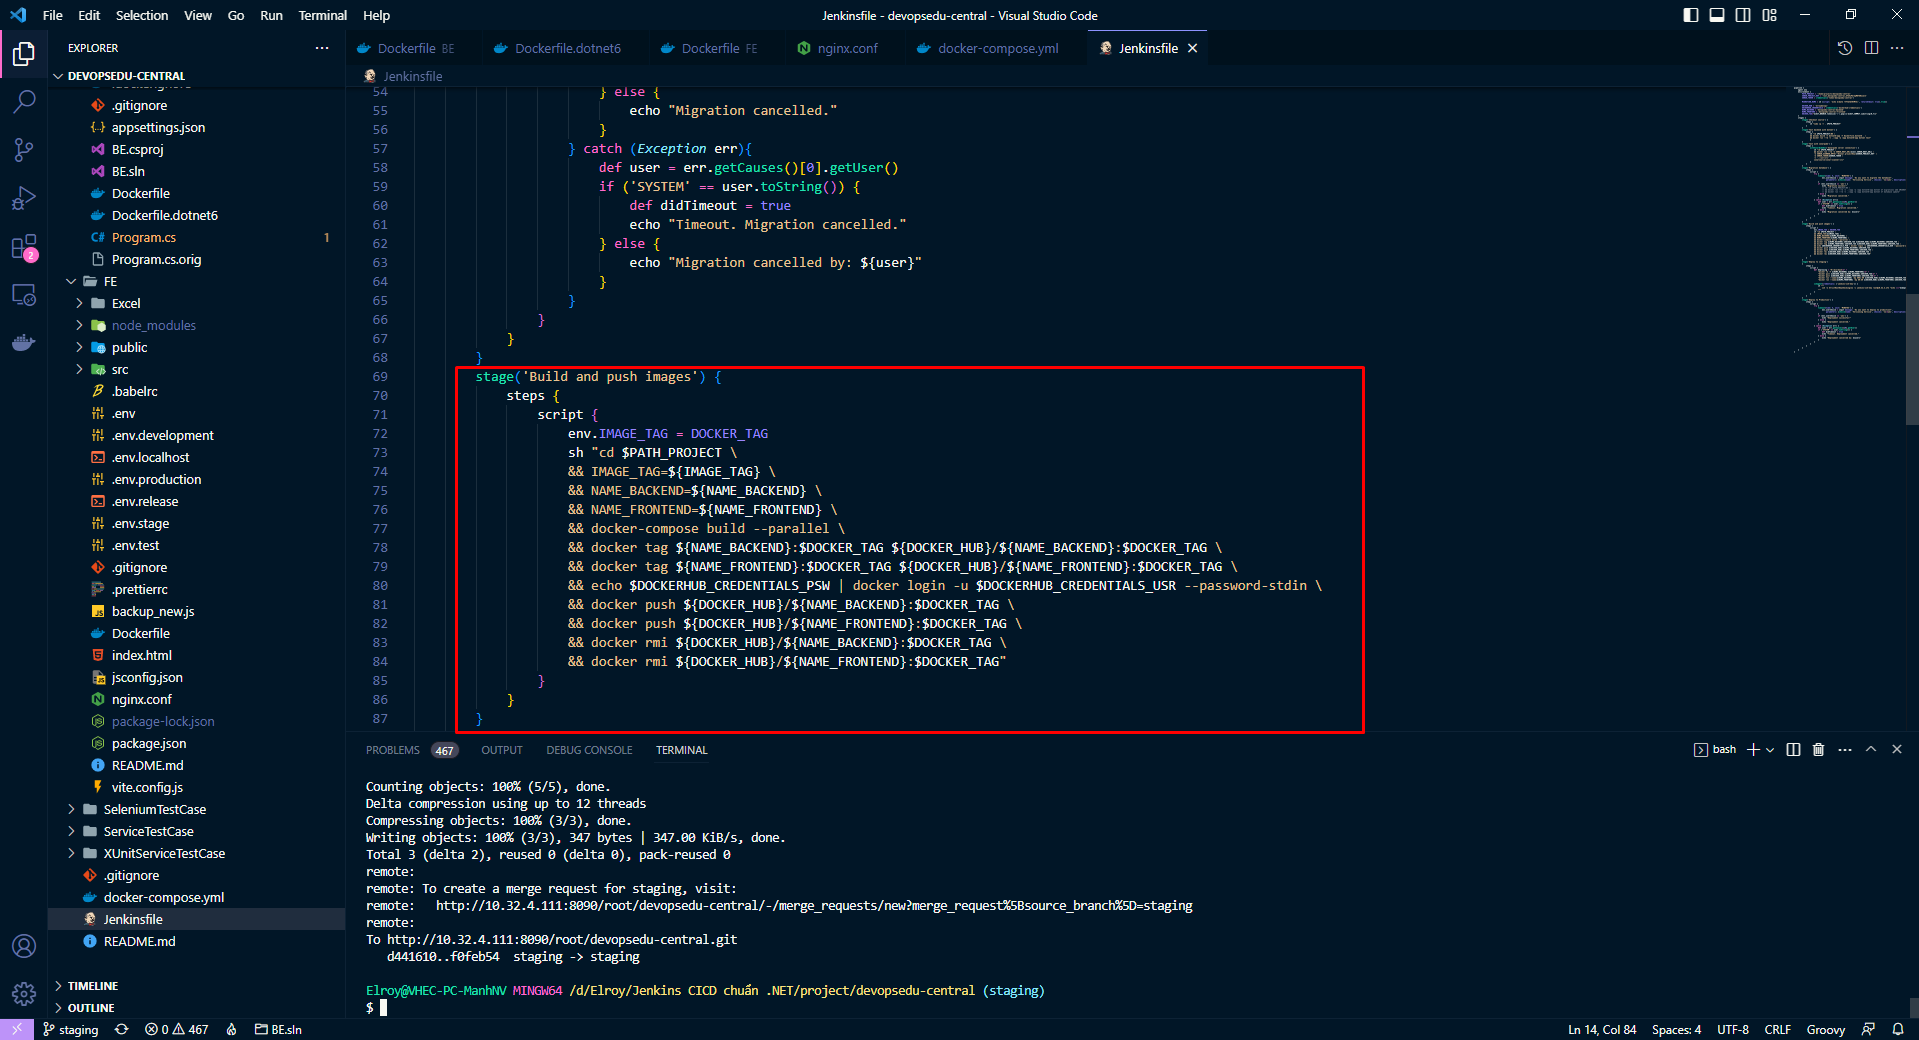Switch to Dockerfile.dotnet6 tab
The width and height of the screenshot is (1919, 1040).
[x=559, y=48]
